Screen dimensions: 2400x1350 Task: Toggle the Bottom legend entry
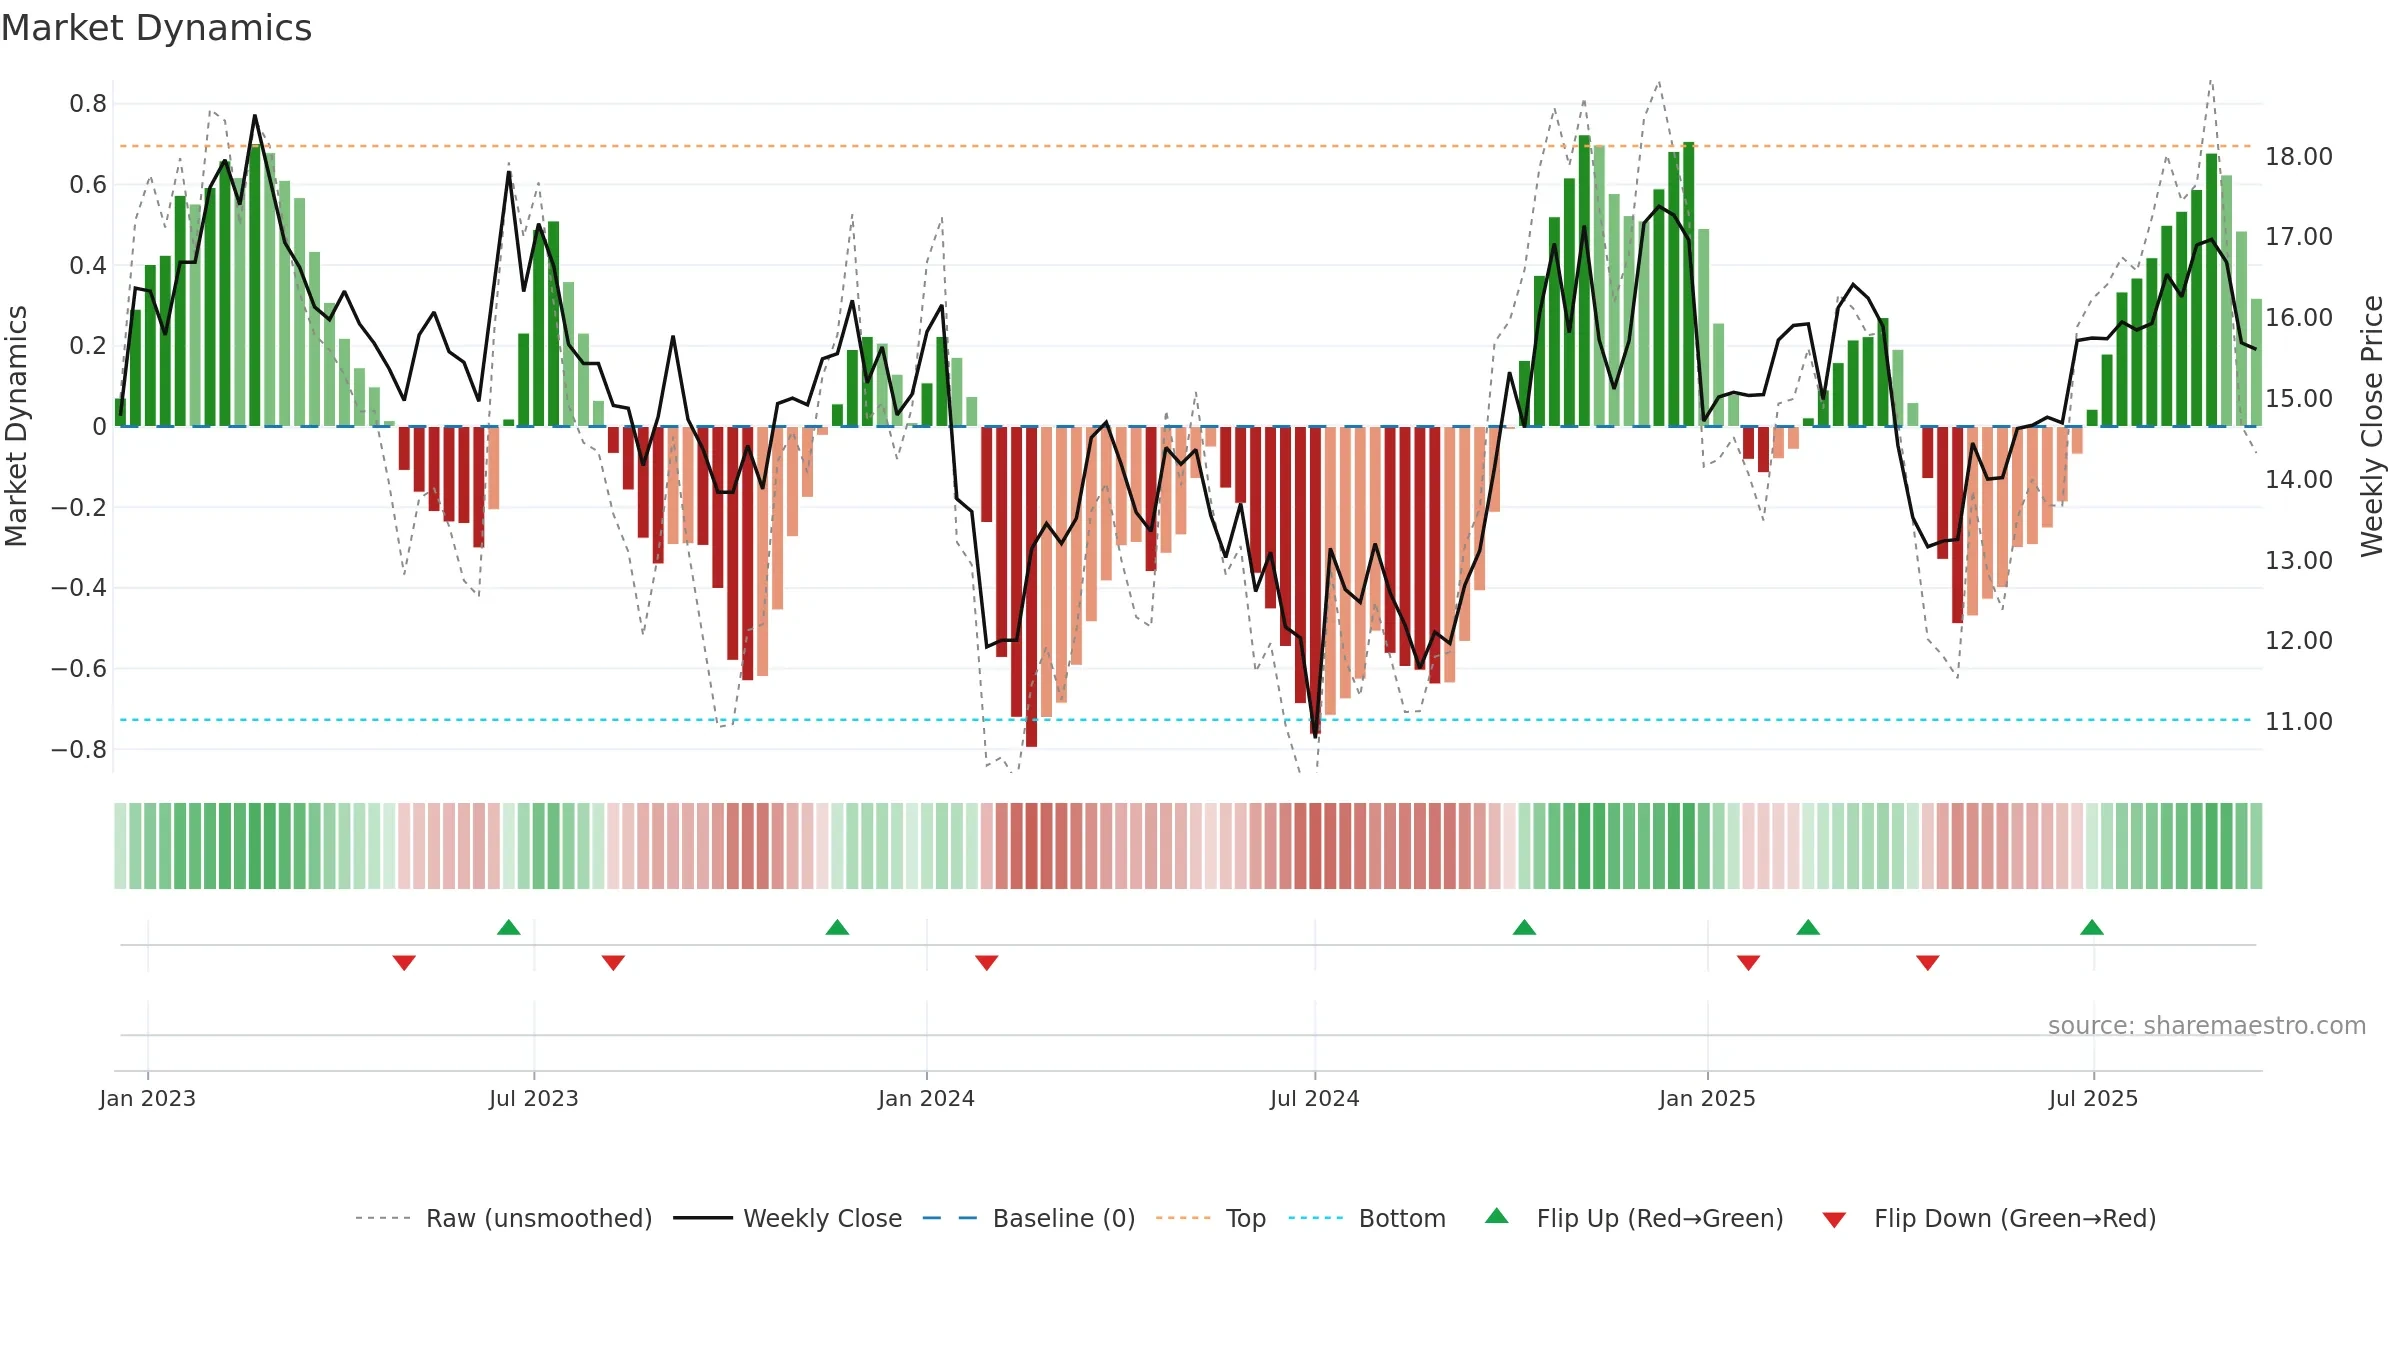point(1367,1218)
